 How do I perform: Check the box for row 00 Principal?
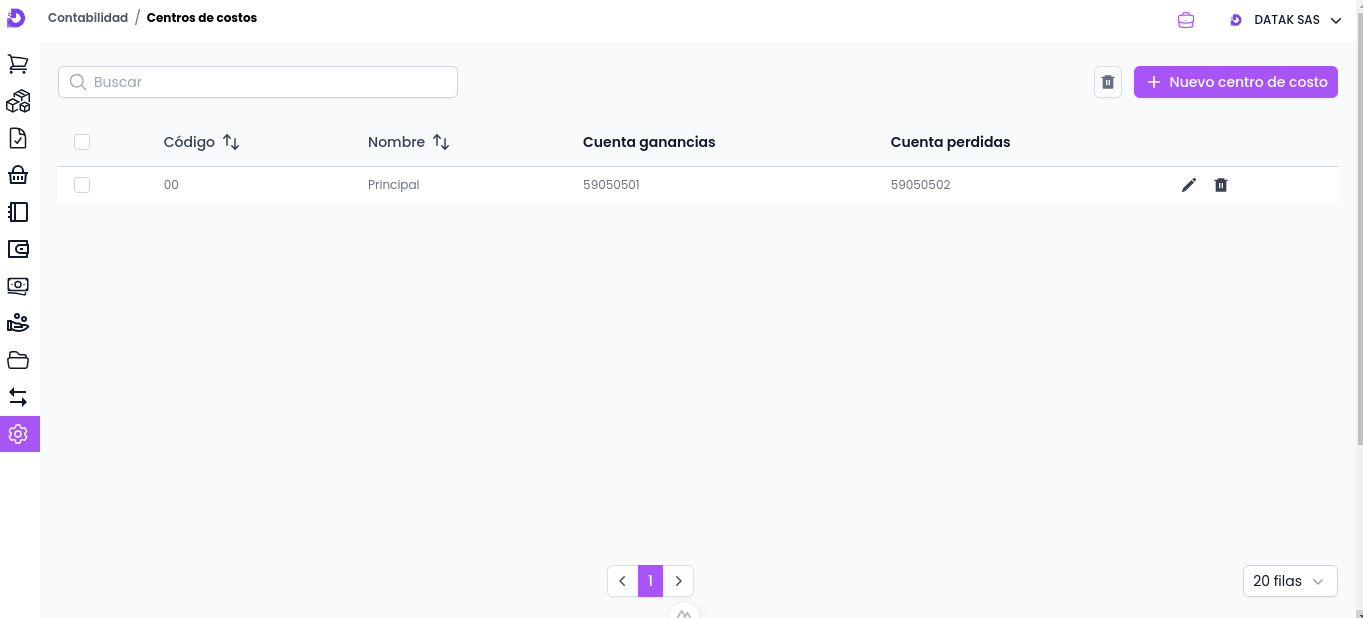82,185
